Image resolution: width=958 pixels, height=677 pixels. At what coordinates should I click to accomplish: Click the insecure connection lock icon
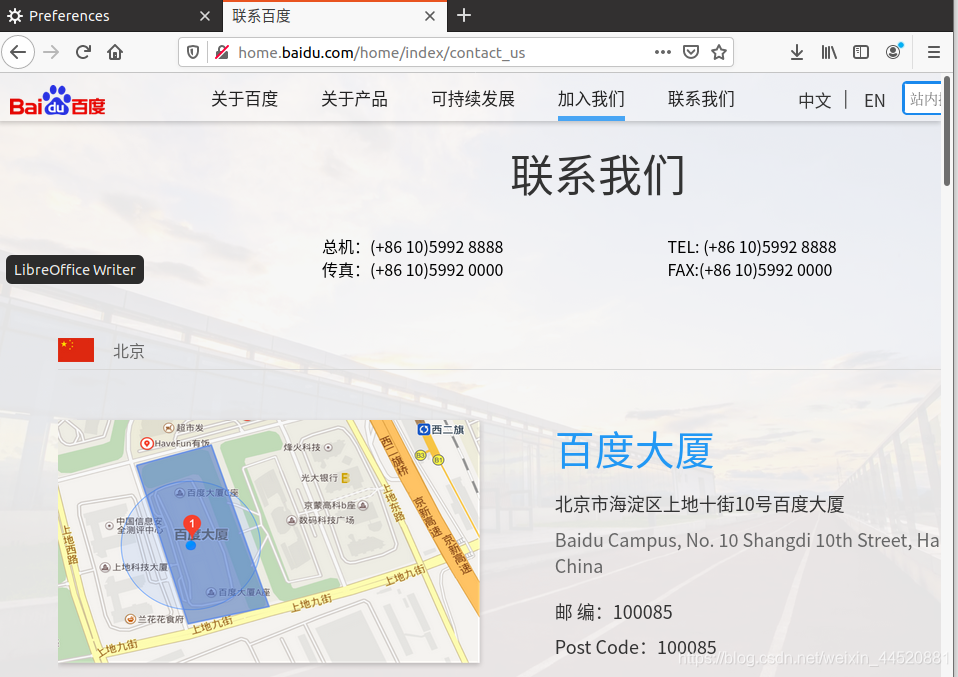click(x=222, y=53)
